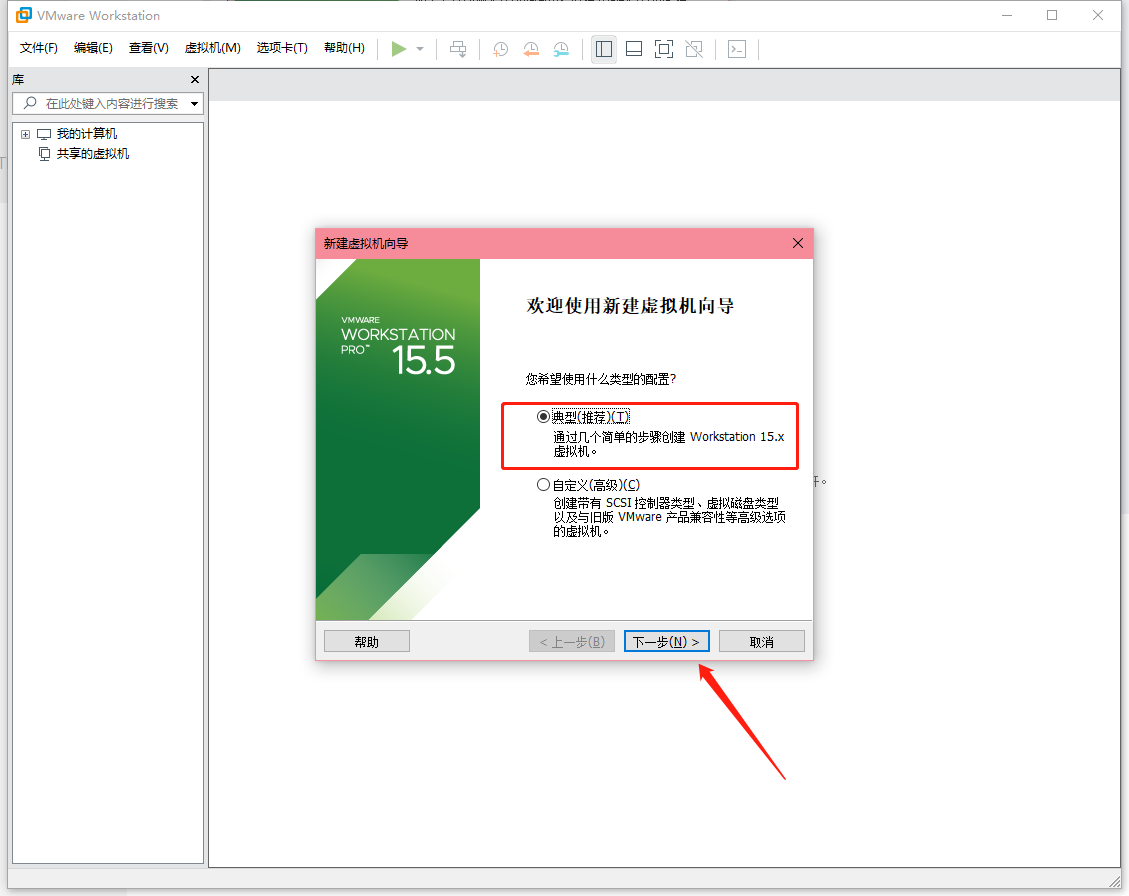The width and height of the screenshot is (1129, 896).
Task: Click the console view icon in toolbar
Action: coord(737,49)
